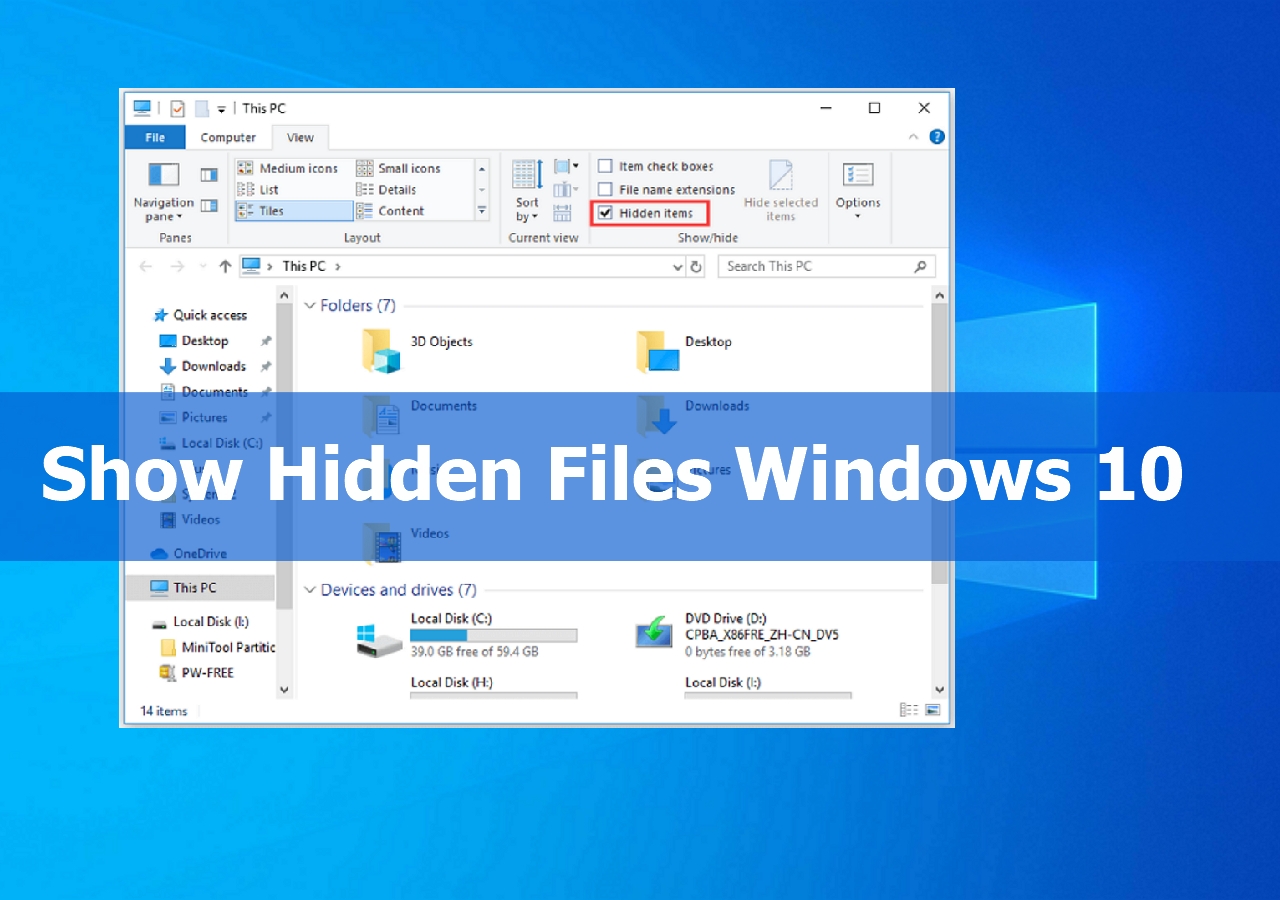Open the PW-FREE item in navigation pane
This screenshot has height=900, width=1280.
(196, 672)
